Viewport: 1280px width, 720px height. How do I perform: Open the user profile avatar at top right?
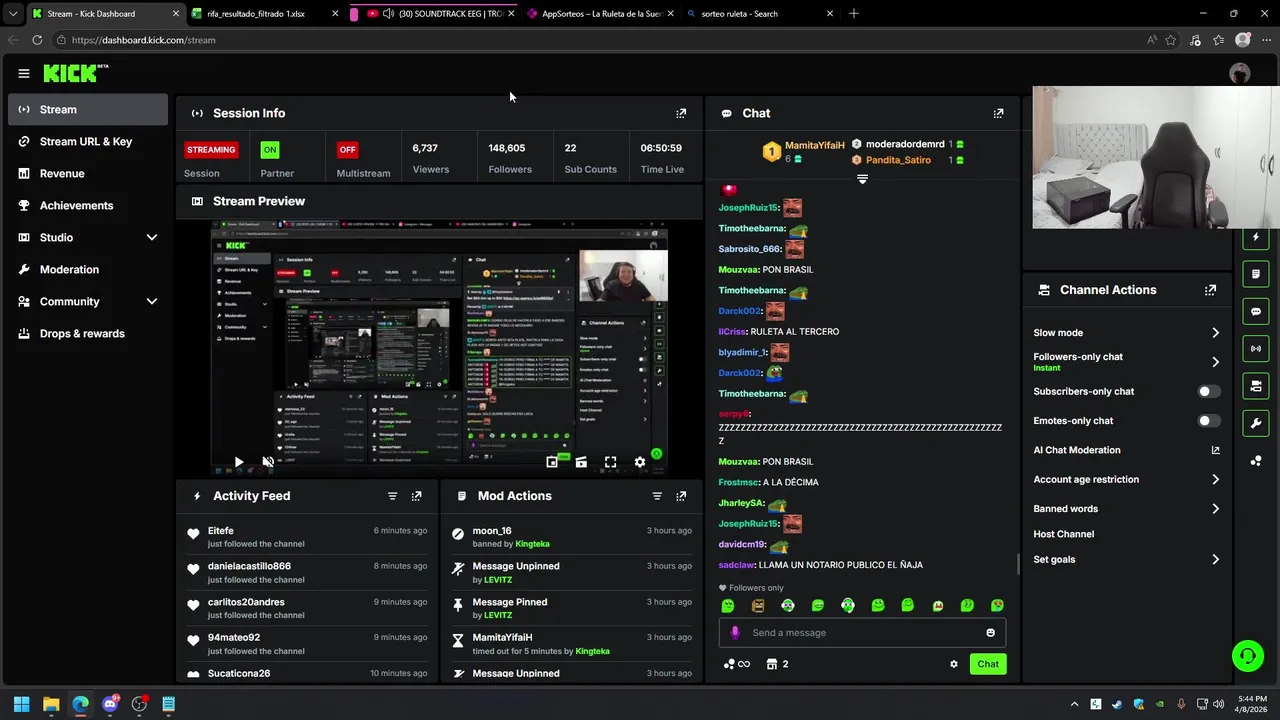click(x=1240, y=73)
